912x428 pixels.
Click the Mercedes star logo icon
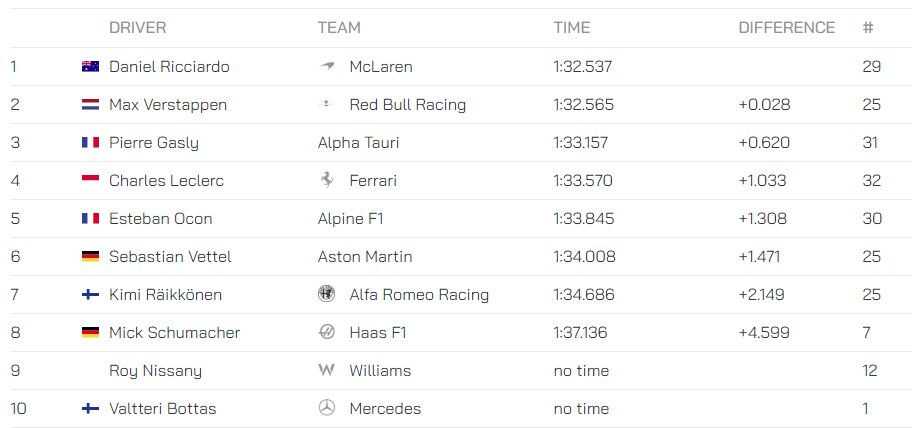[x=327, y=408]
